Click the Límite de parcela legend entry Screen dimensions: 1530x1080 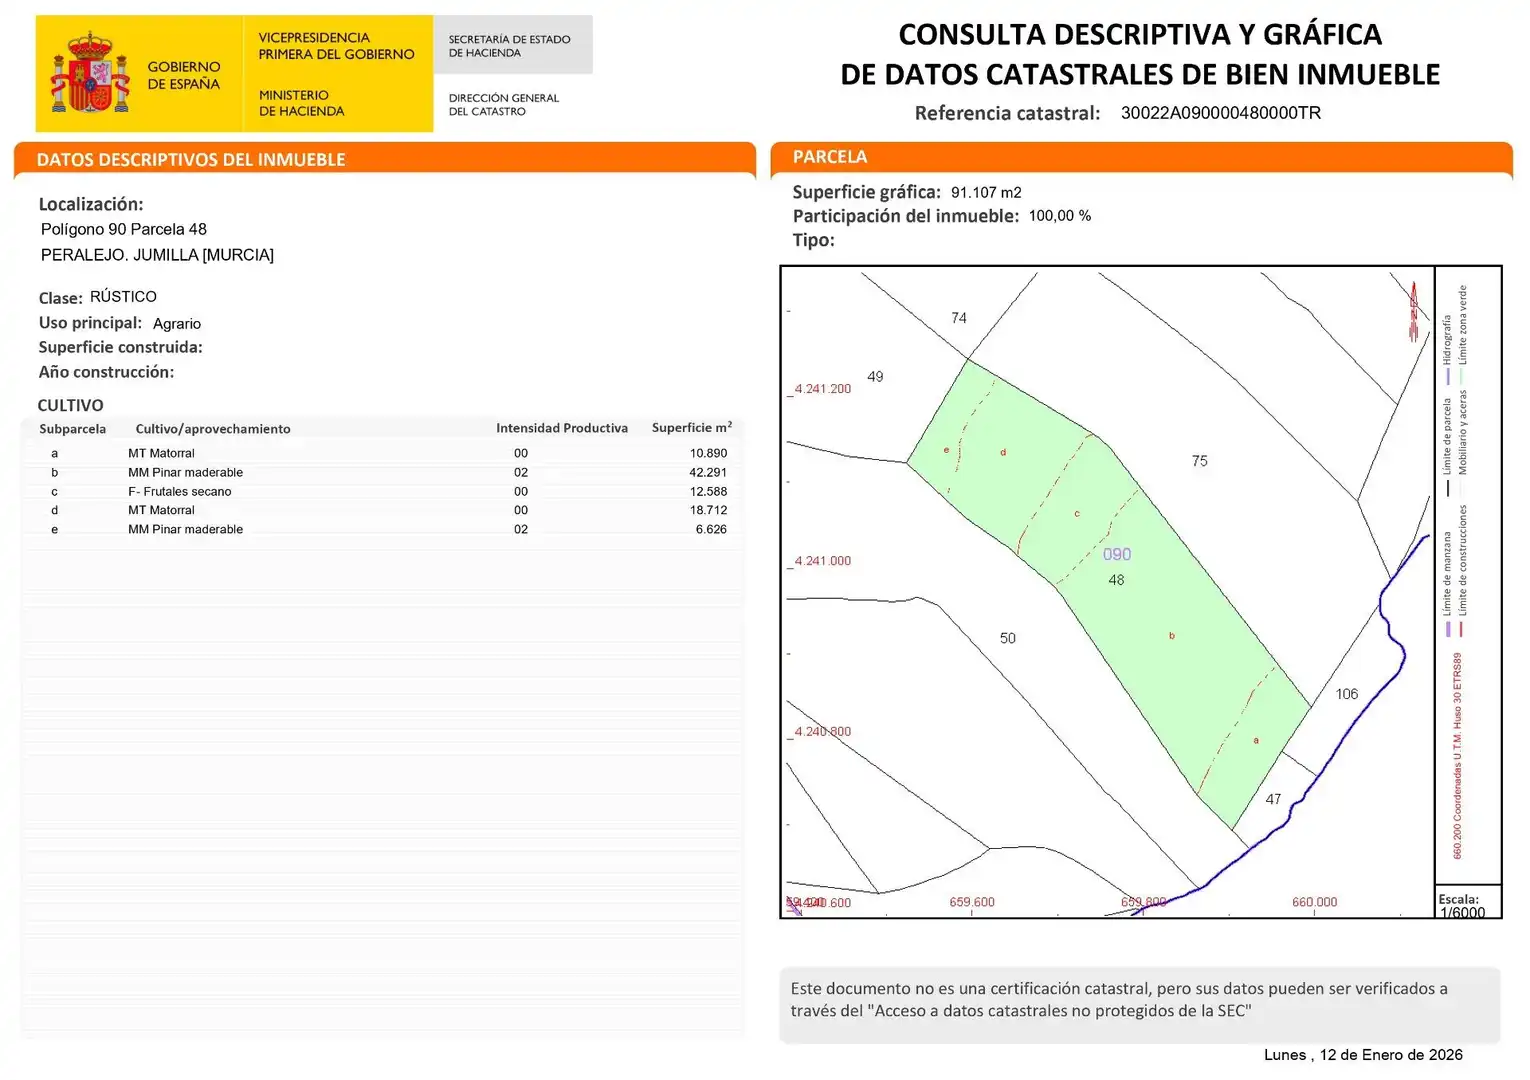click(1447, 447)
